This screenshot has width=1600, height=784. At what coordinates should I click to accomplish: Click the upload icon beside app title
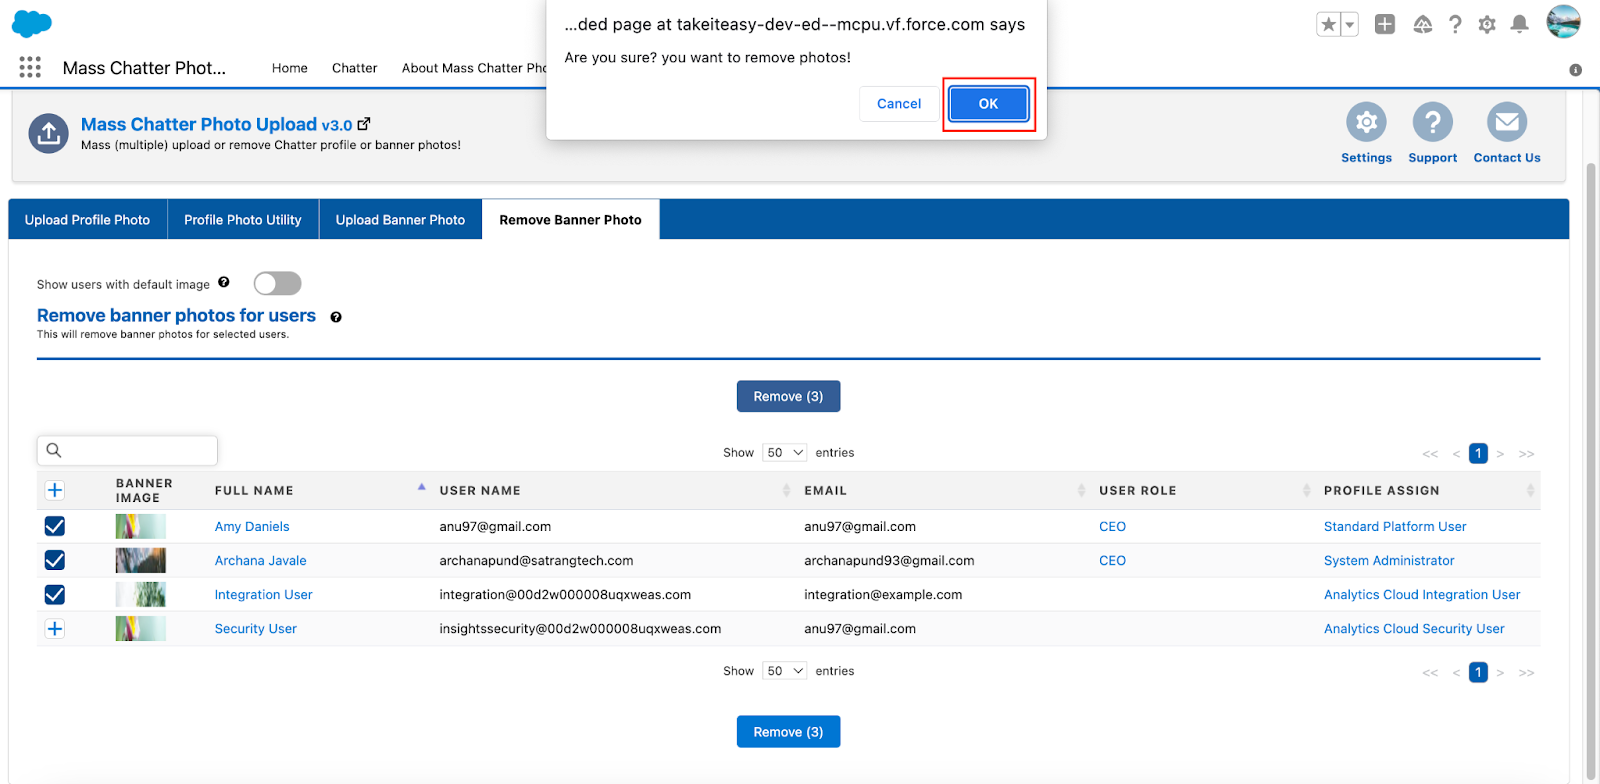tap(48, 133)
